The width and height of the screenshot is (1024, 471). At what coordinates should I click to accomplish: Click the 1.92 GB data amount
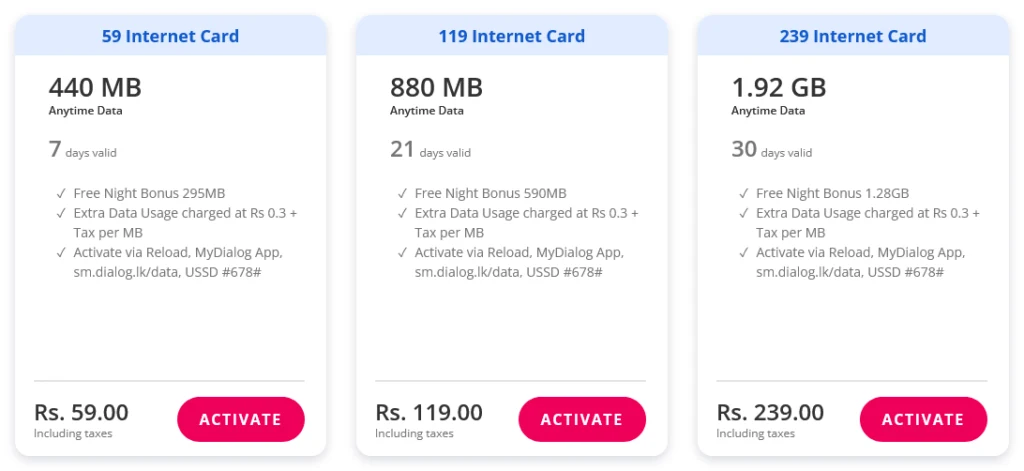pos(779,87)
